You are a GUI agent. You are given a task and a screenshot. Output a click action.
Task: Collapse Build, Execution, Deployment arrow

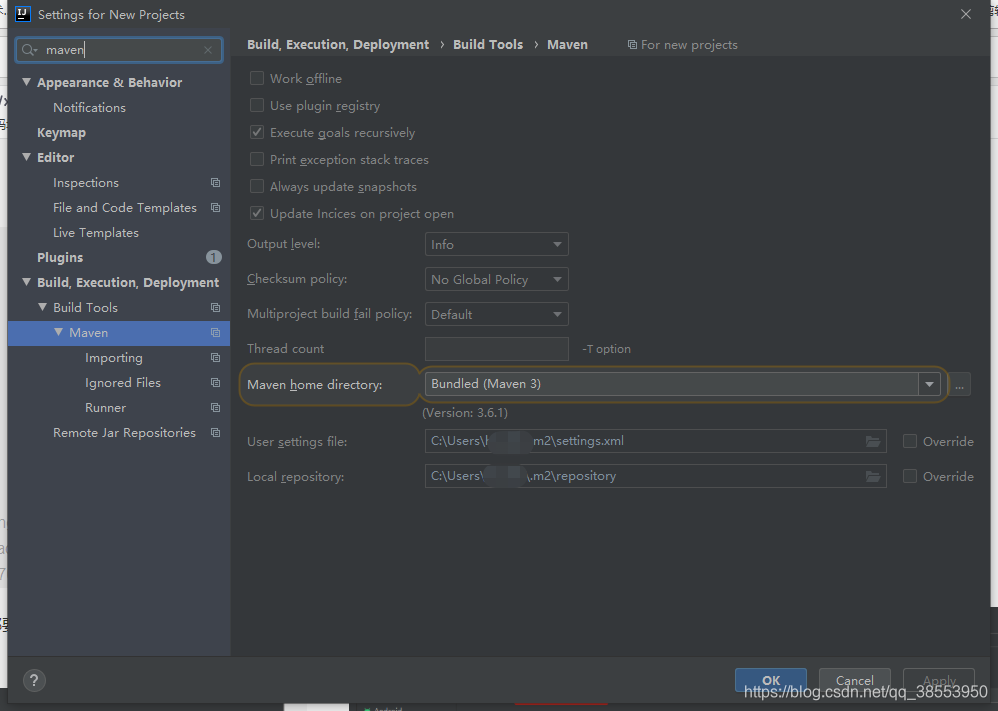pyautogui.click(x=26, y=282)
